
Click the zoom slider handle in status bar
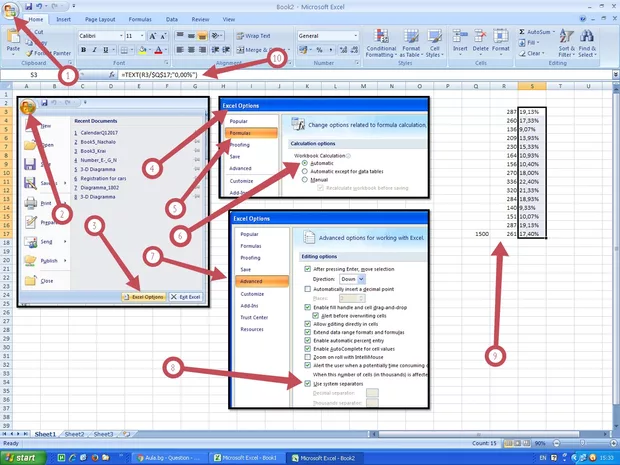click(x=582, y=443)
